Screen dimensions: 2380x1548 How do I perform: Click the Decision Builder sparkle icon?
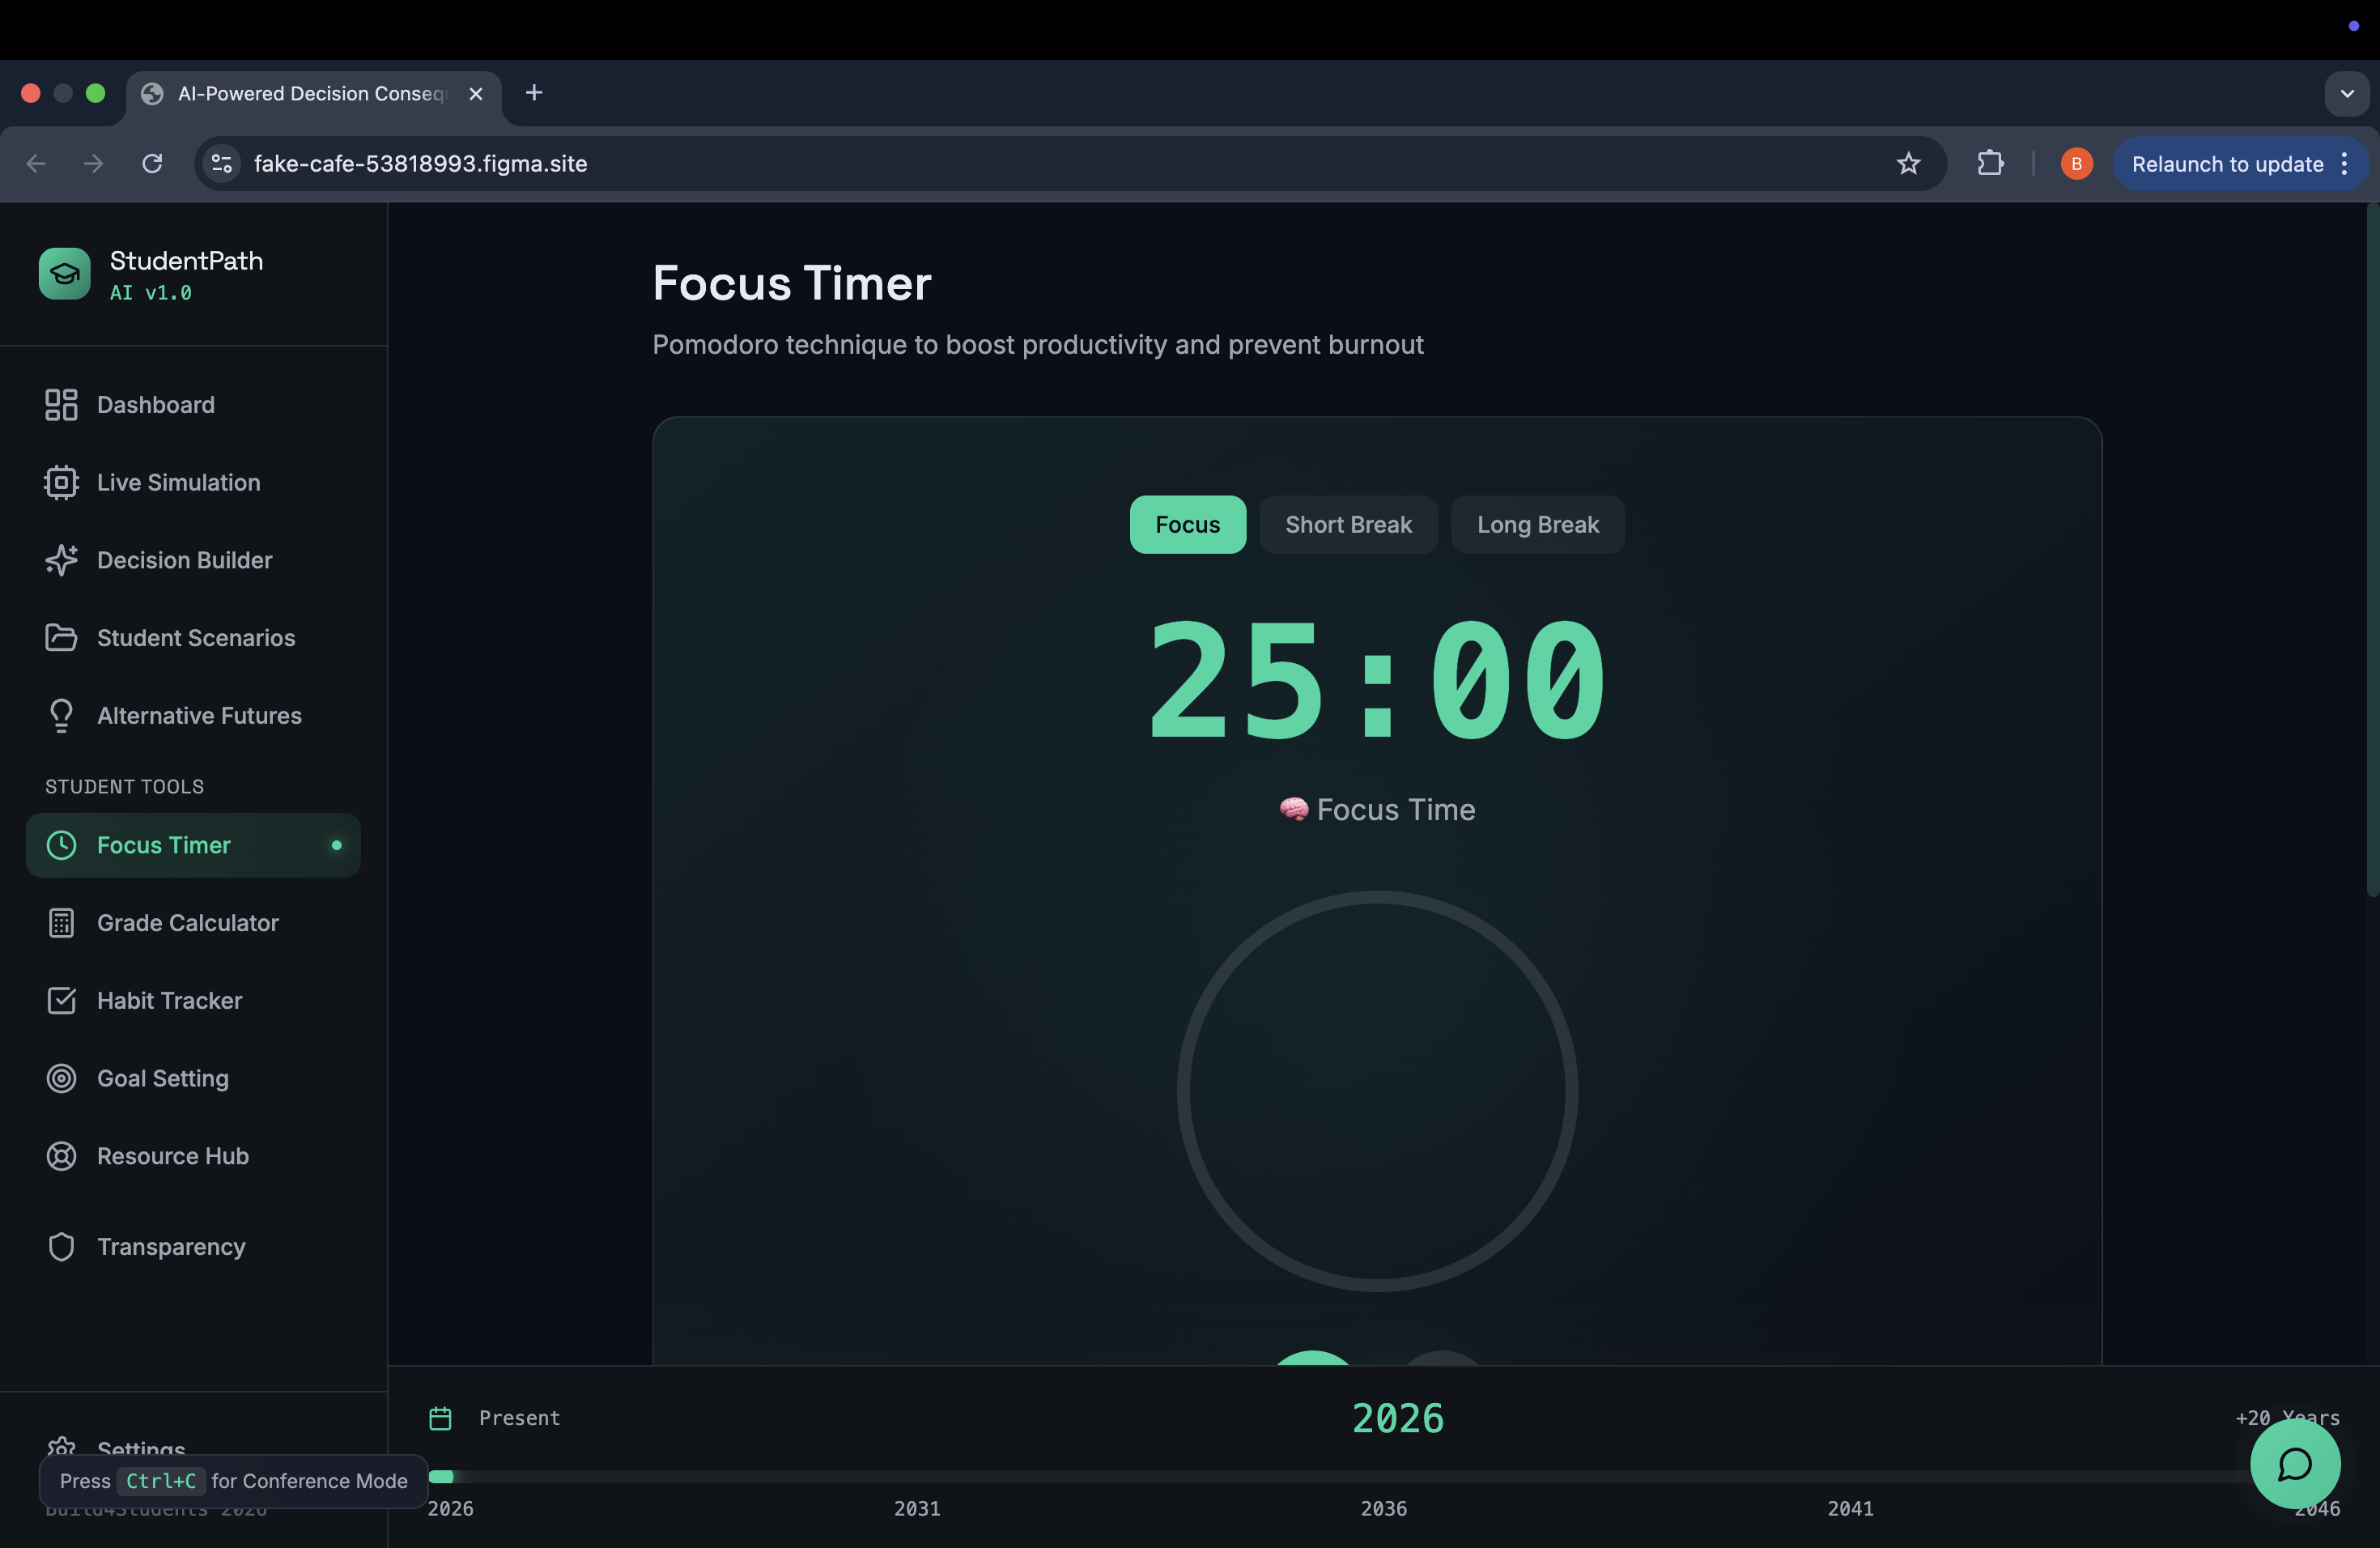(61, 560)
